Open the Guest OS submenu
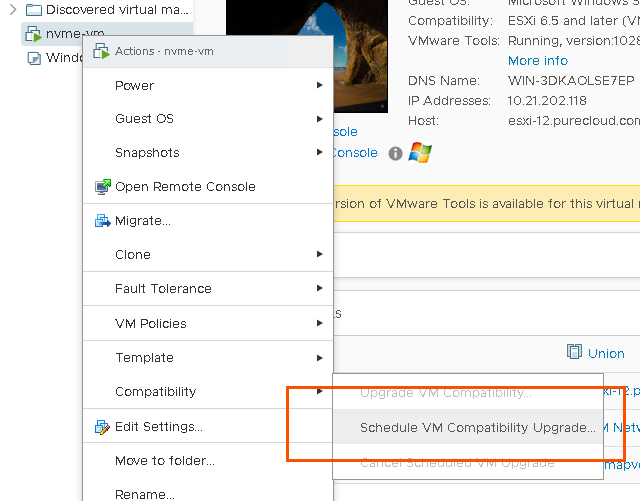Image resolution: width=640 pixels, height=501 pixels. tap(208, 119)
